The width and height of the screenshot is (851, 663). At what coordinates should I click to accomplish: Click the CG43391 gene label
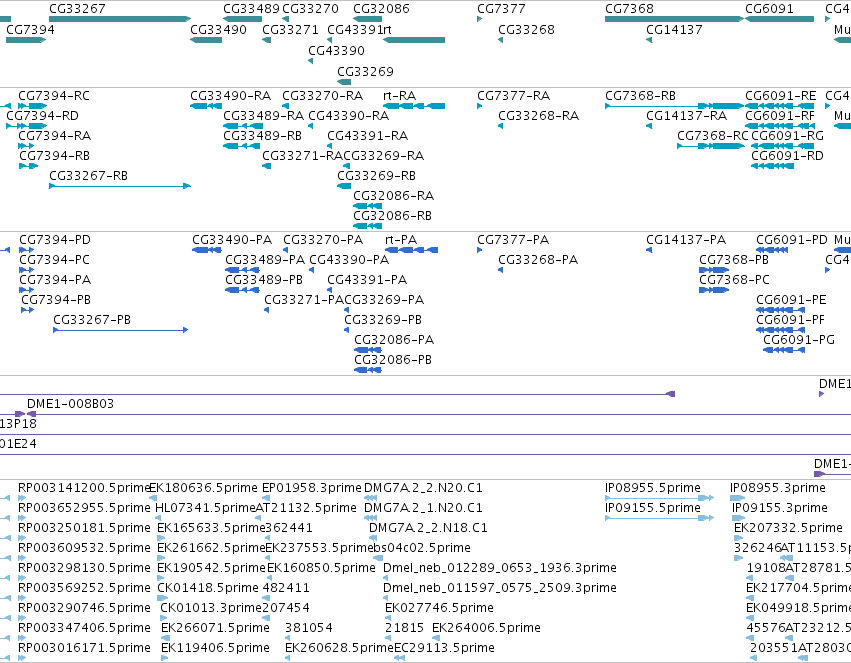tap(355, 29)
